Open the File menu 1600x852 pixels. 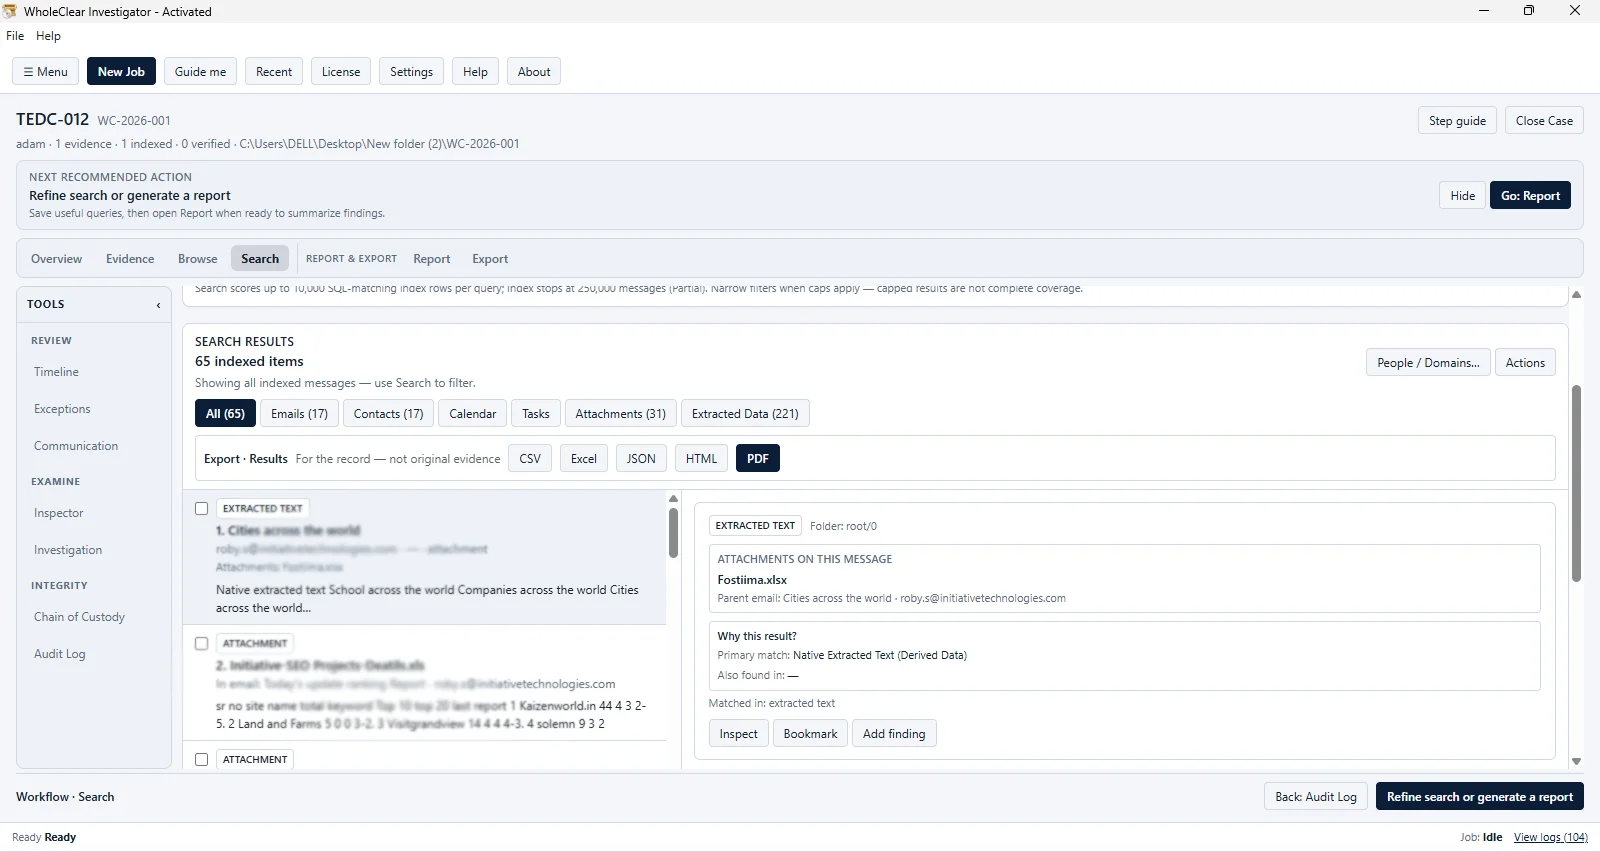click(15, 36)
